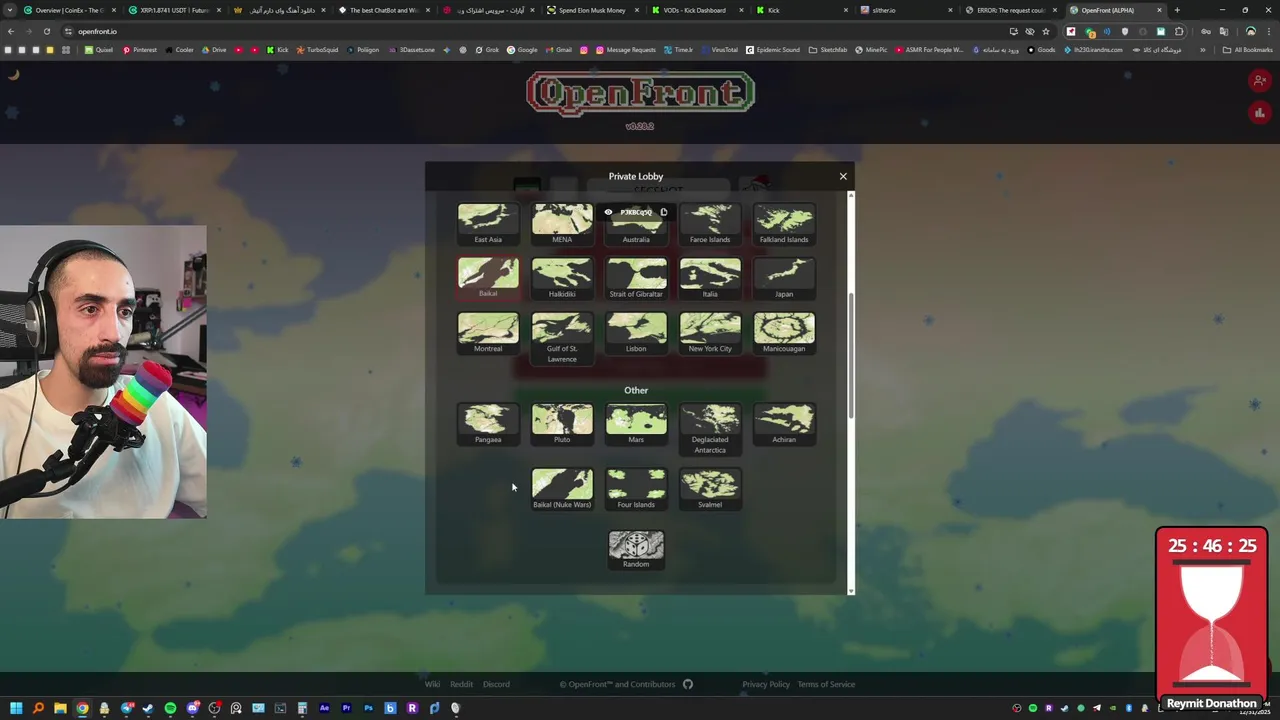Viewport: 1280px width, 720px height.
Task: Choose the Mars map
Action: [636, 424]
